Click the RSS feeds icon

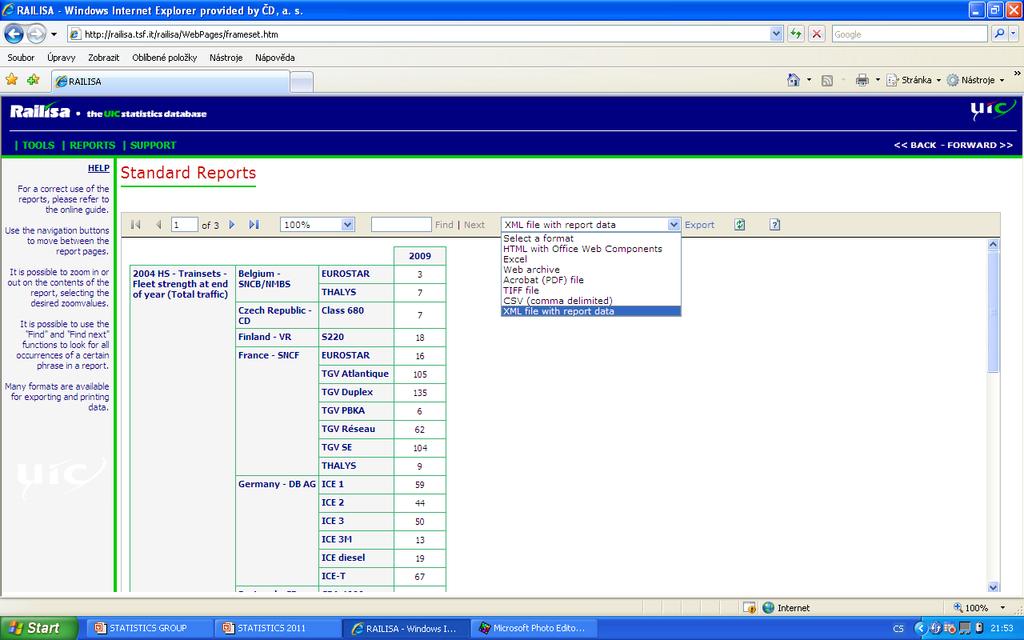(827, 80)
